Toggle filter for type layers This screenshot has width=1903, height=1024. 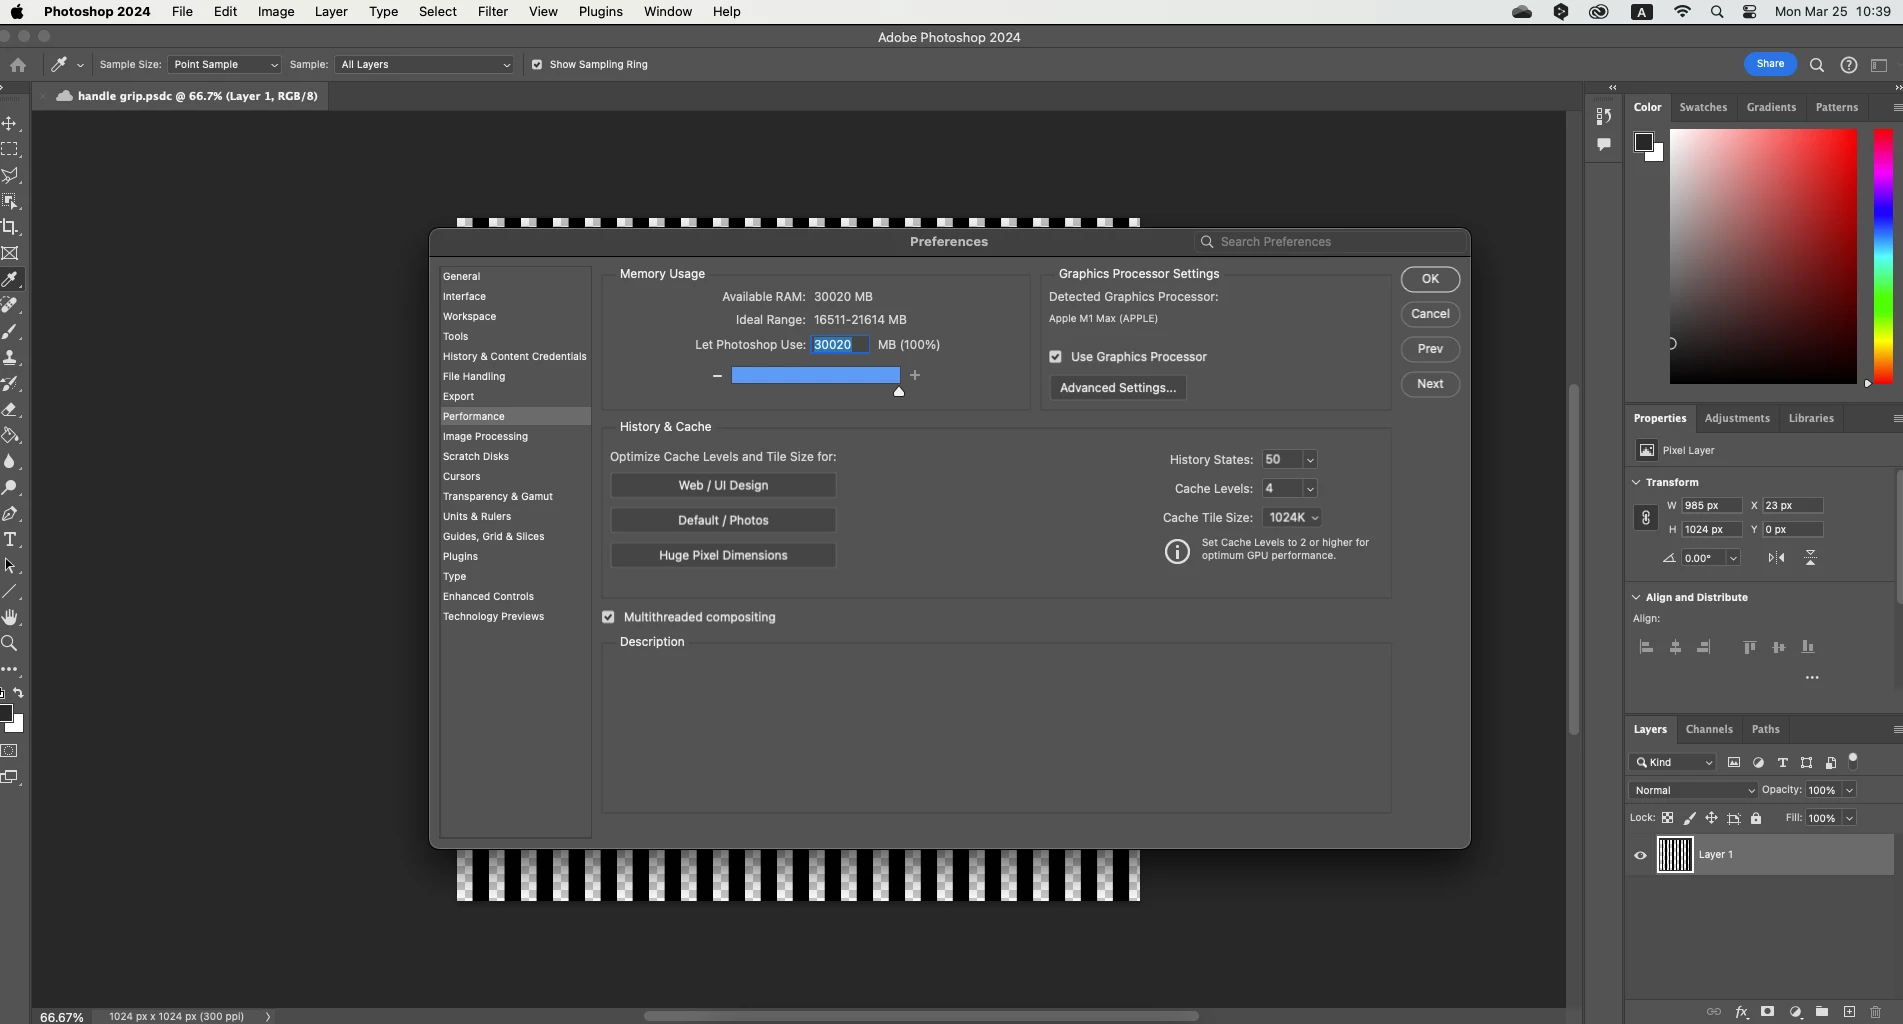click(x=1782, y=762)
